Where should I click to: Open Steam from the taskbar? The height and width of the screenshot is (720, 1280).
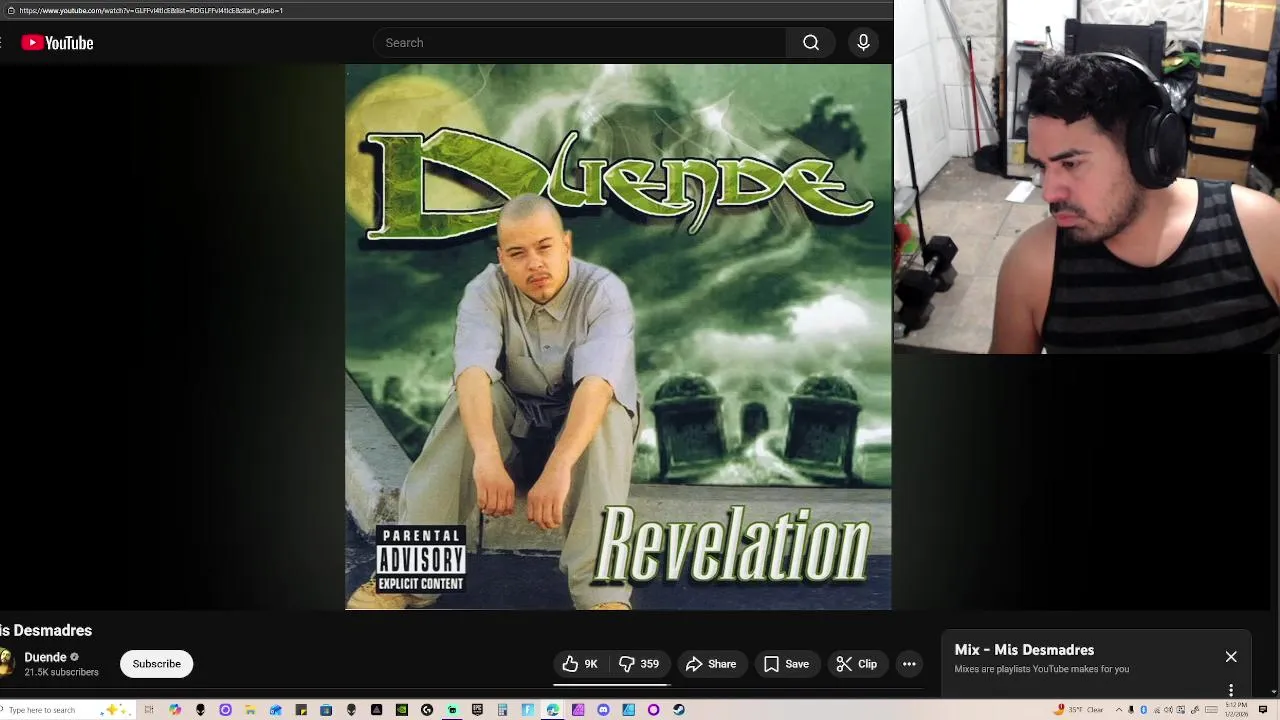point(679,710)
